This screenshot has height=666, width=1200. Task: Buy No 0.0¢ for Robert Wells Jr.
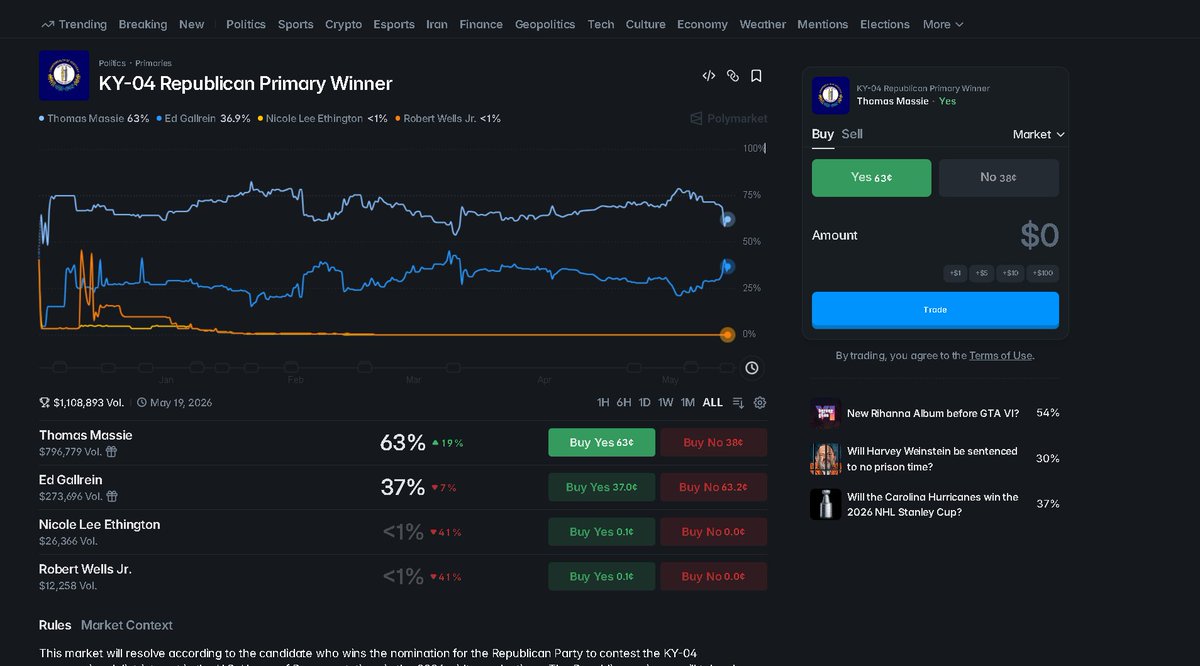[x=714, y=576]
